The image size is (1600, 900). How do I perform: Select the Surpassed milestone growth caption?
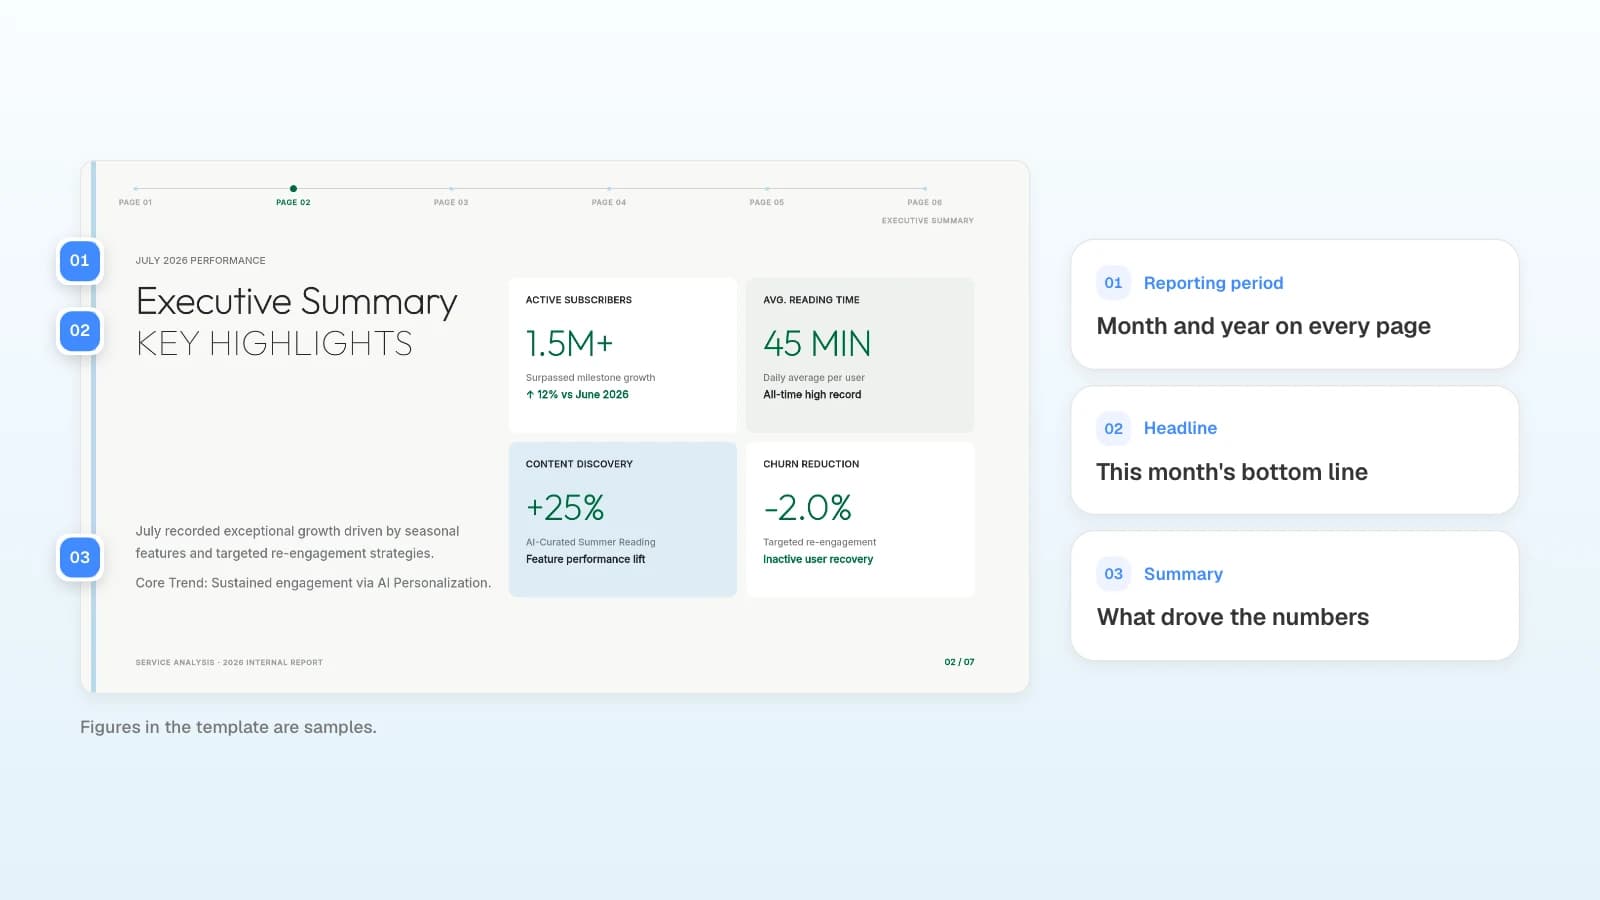(x=591, y=378)
